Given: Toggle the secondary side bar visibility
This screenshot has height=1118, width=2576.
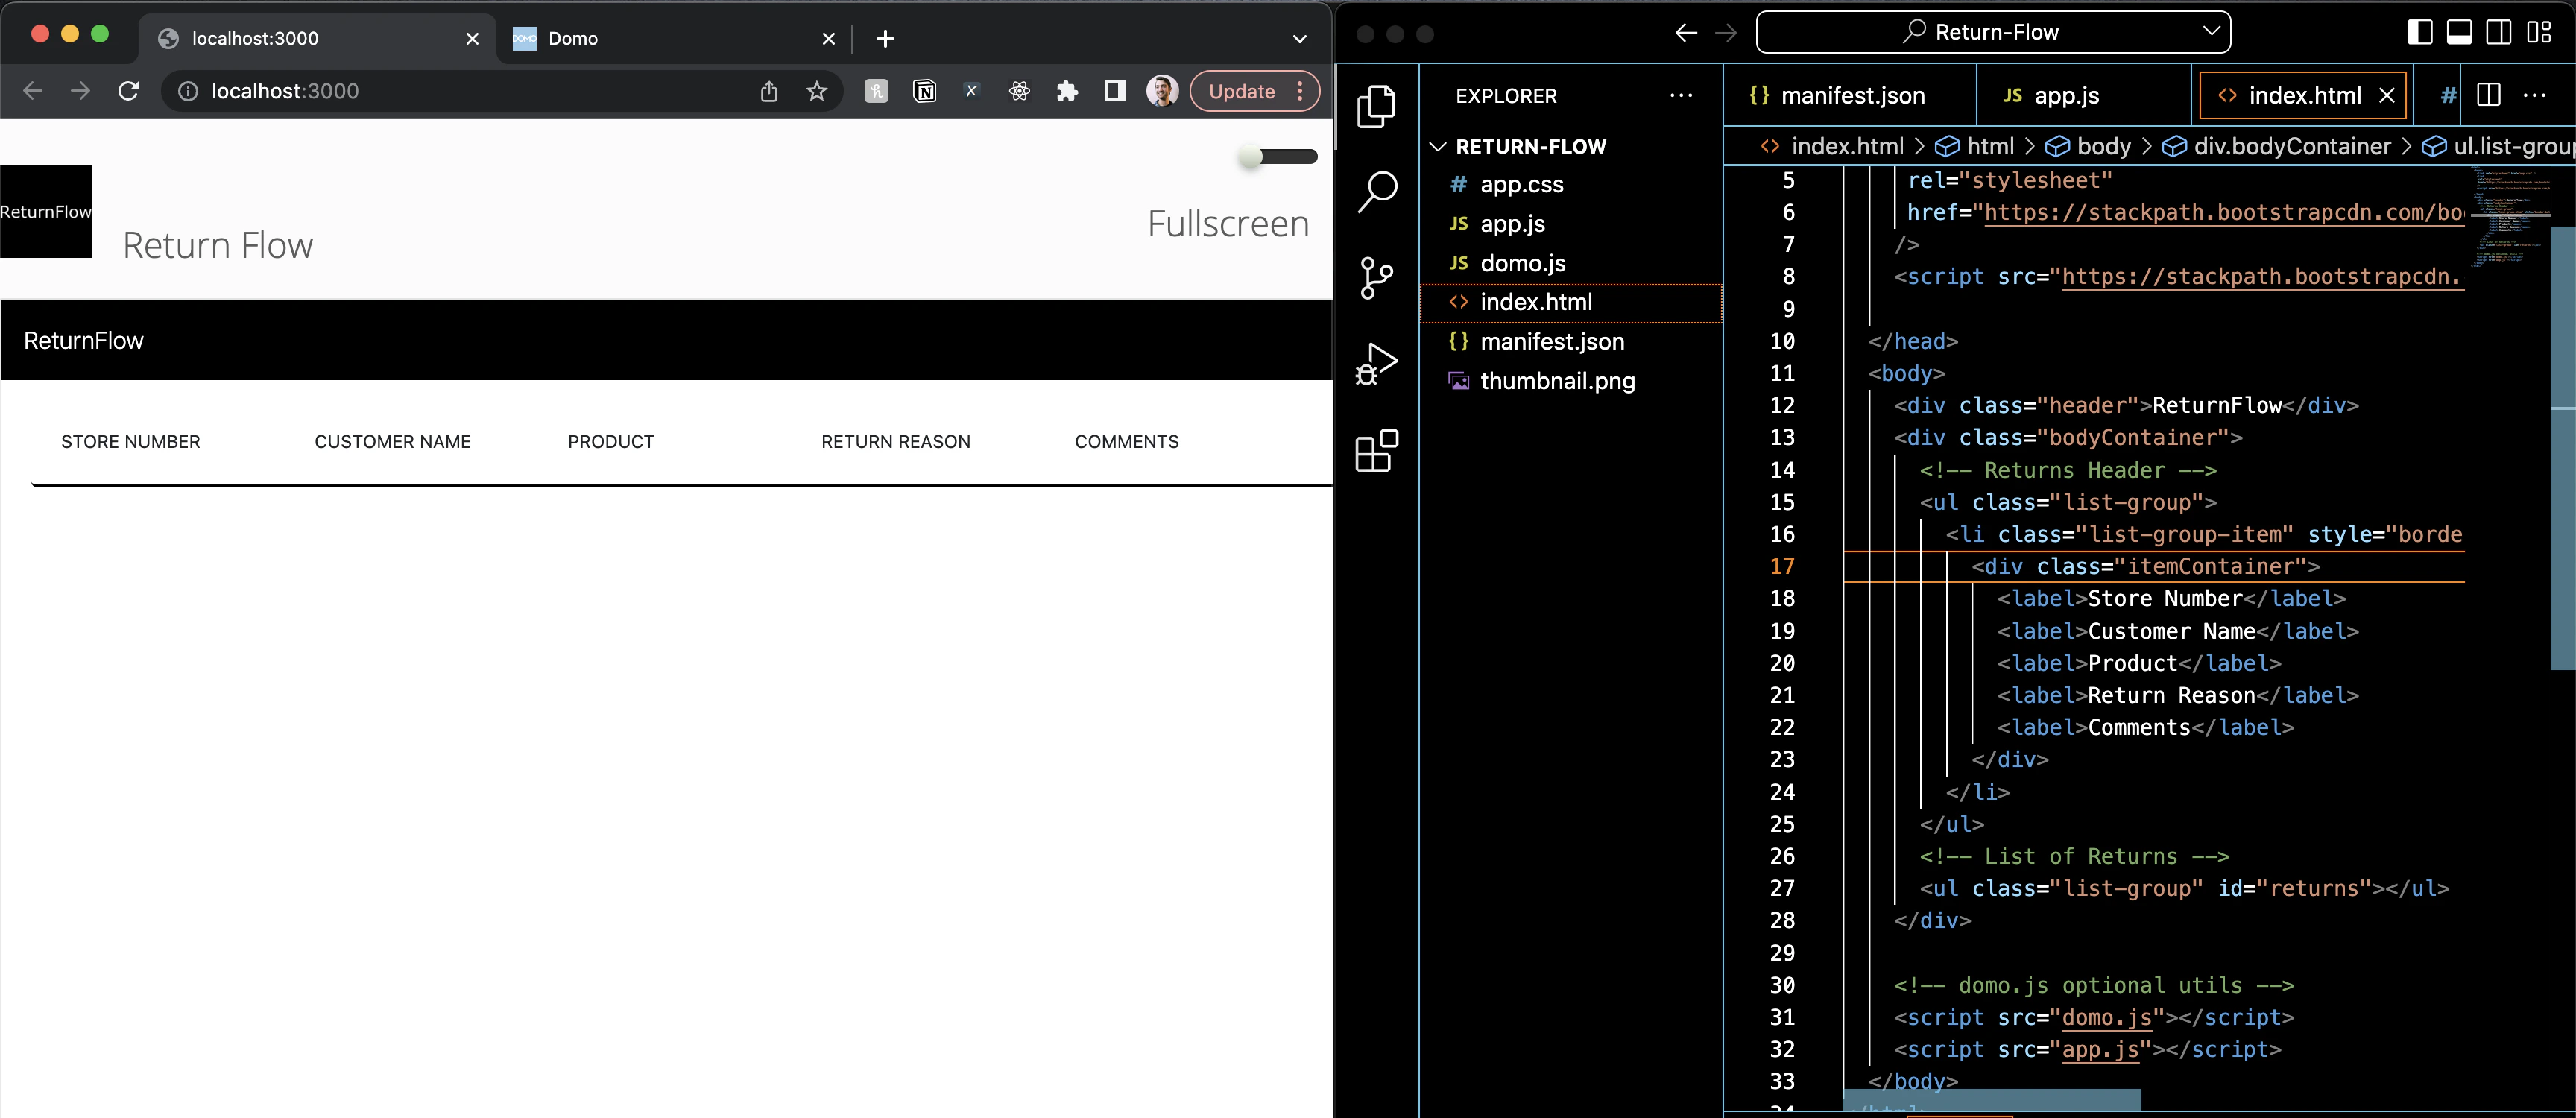Looking at the screenshot, I should point(2499,31).
